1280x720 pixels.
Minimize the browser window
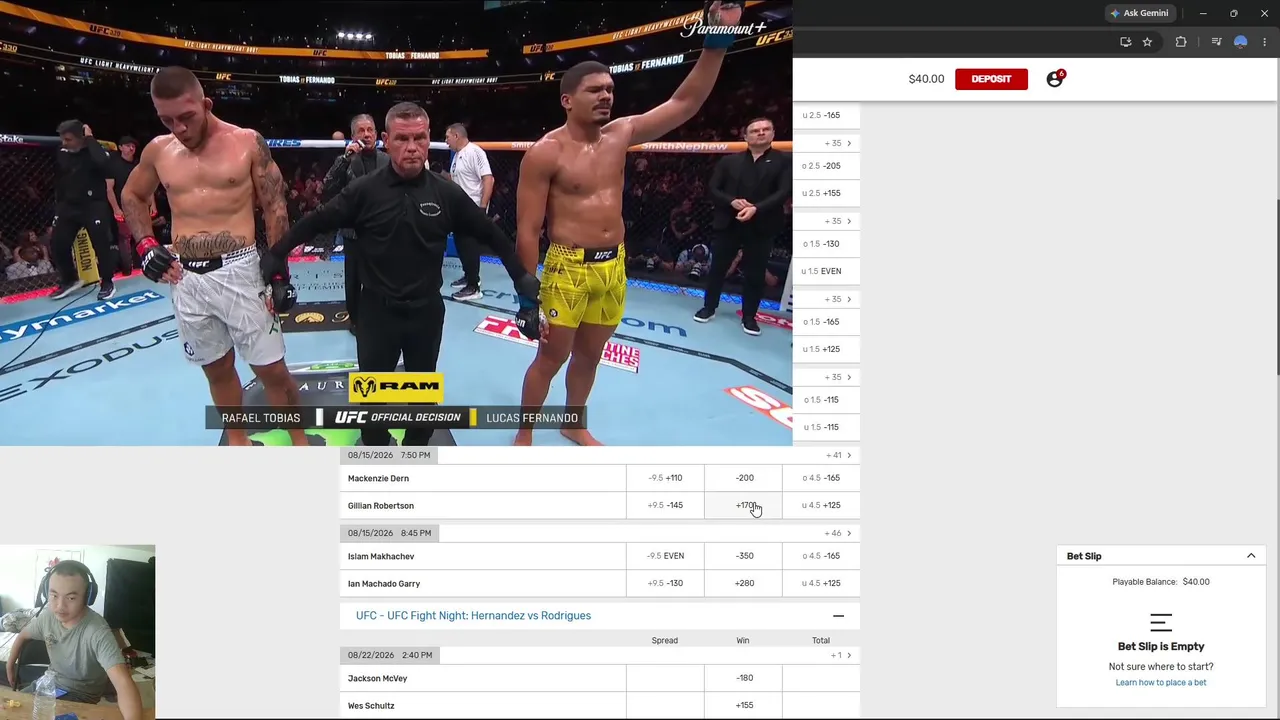1203,13
